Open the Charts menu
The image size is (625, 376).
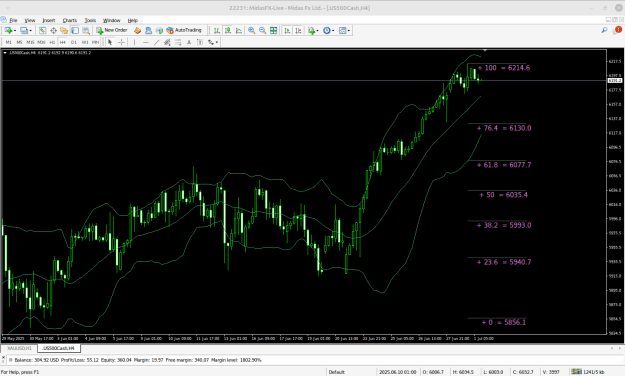(69, 20)
